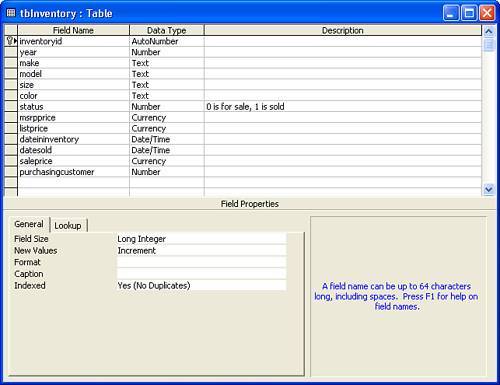500x385 pixels.
Task: Click the Number data type for purchasingcustomer
Action: point(167,172)
